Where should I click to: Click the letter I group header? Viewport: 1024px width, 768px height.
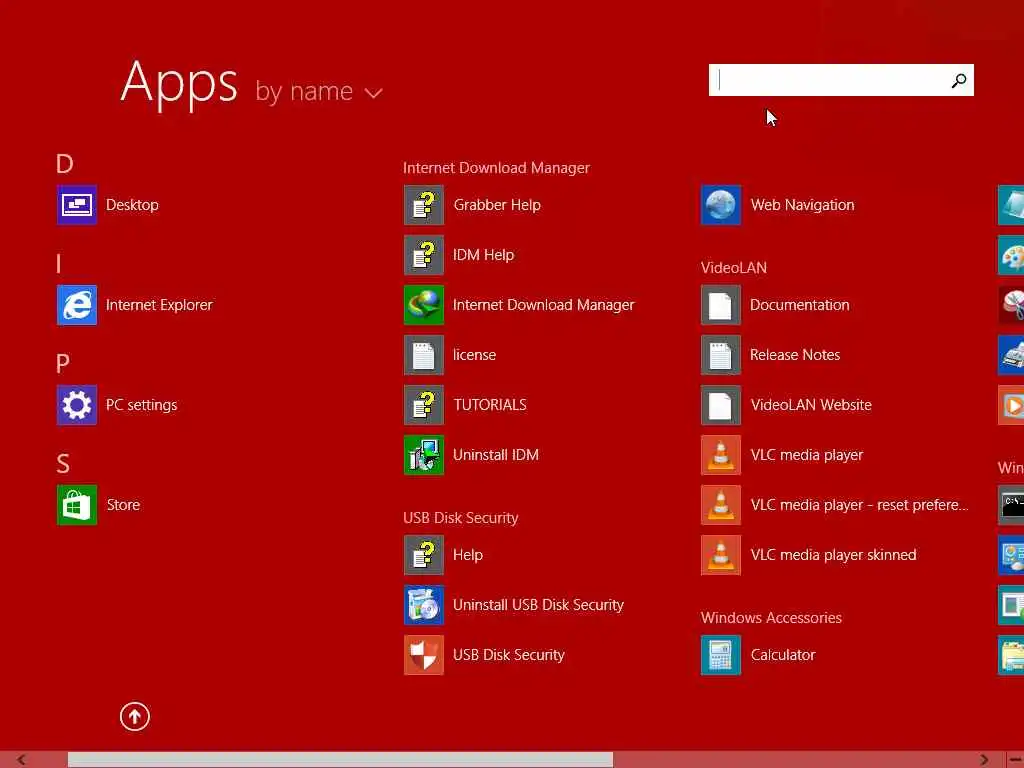(59, 264)
